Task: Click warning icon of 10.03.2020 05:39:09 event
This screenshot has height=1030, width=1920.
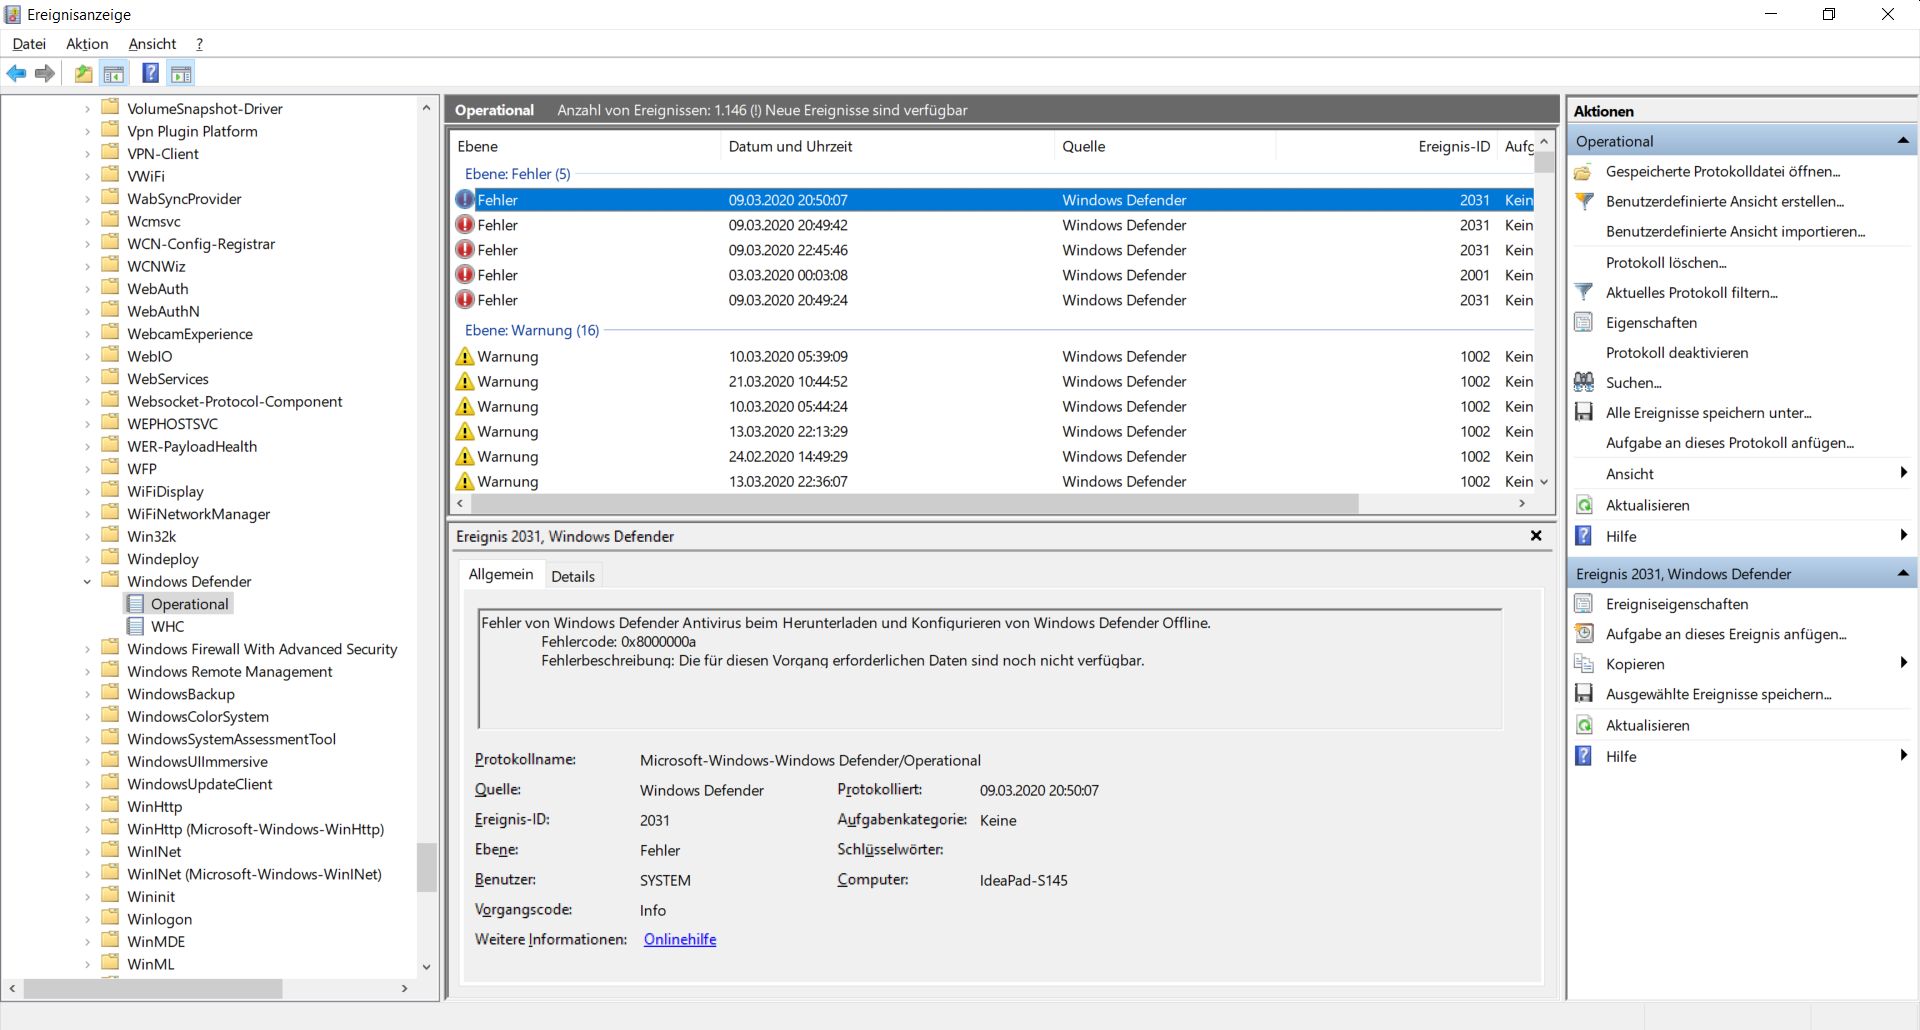Action: [x=465, y=356]
